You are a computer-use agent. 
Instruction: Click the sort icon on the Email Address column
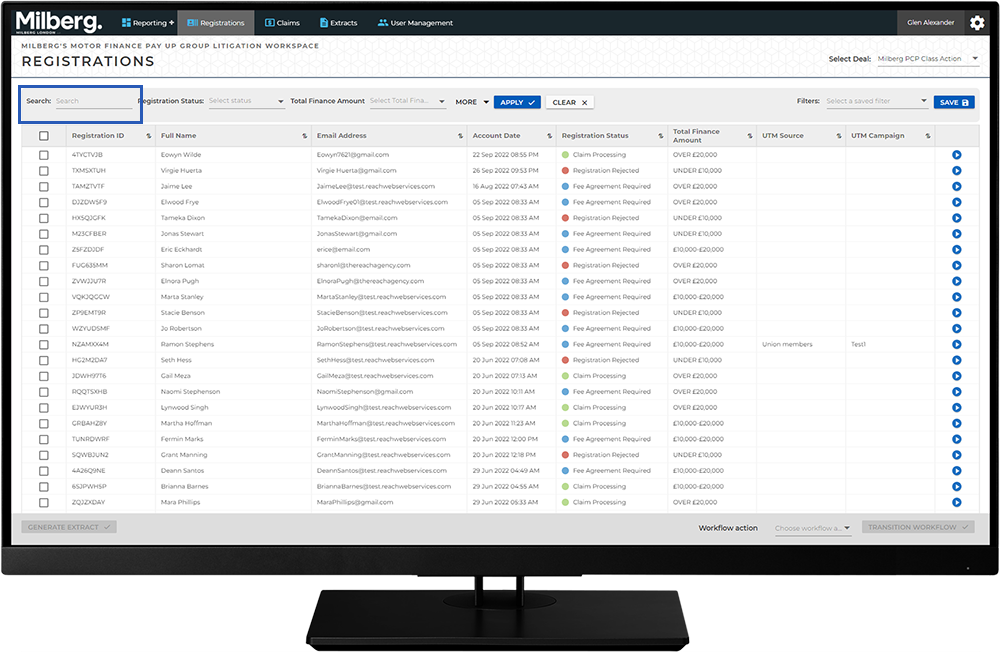460,136
